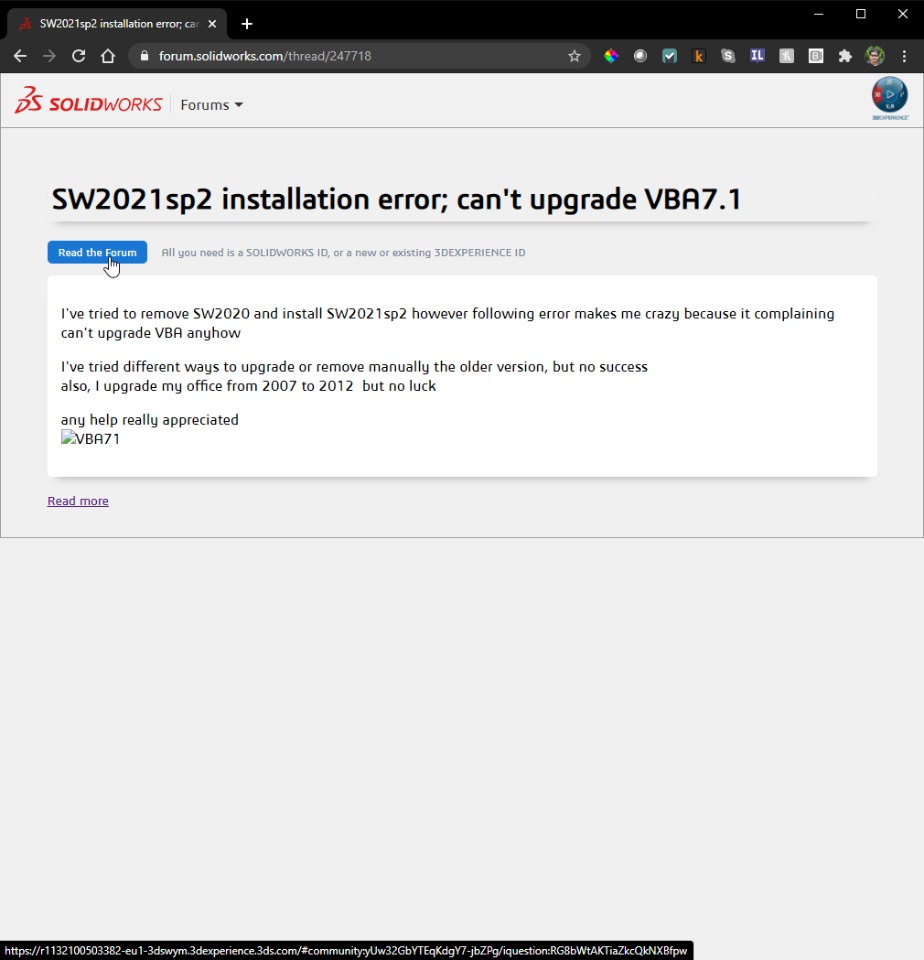Click the text 'any help really appreciated'
Image resolution: width=924 pixels, height=960 pixels.
tap(149, 420)
